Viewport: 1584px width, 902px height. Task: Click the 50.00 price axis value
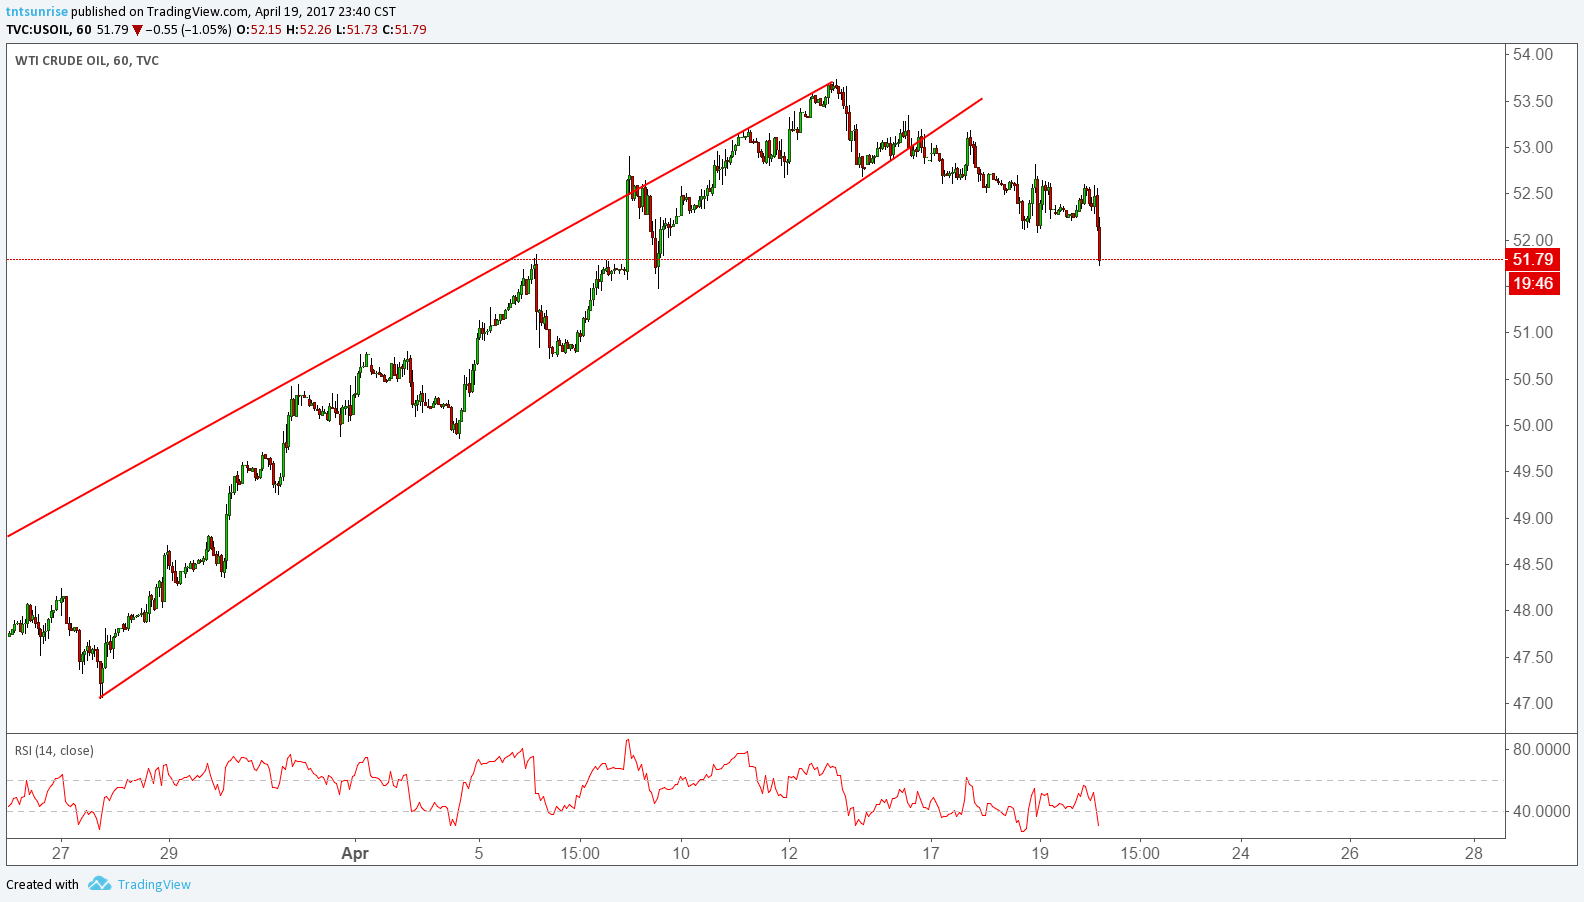[x=1533, y=425]
